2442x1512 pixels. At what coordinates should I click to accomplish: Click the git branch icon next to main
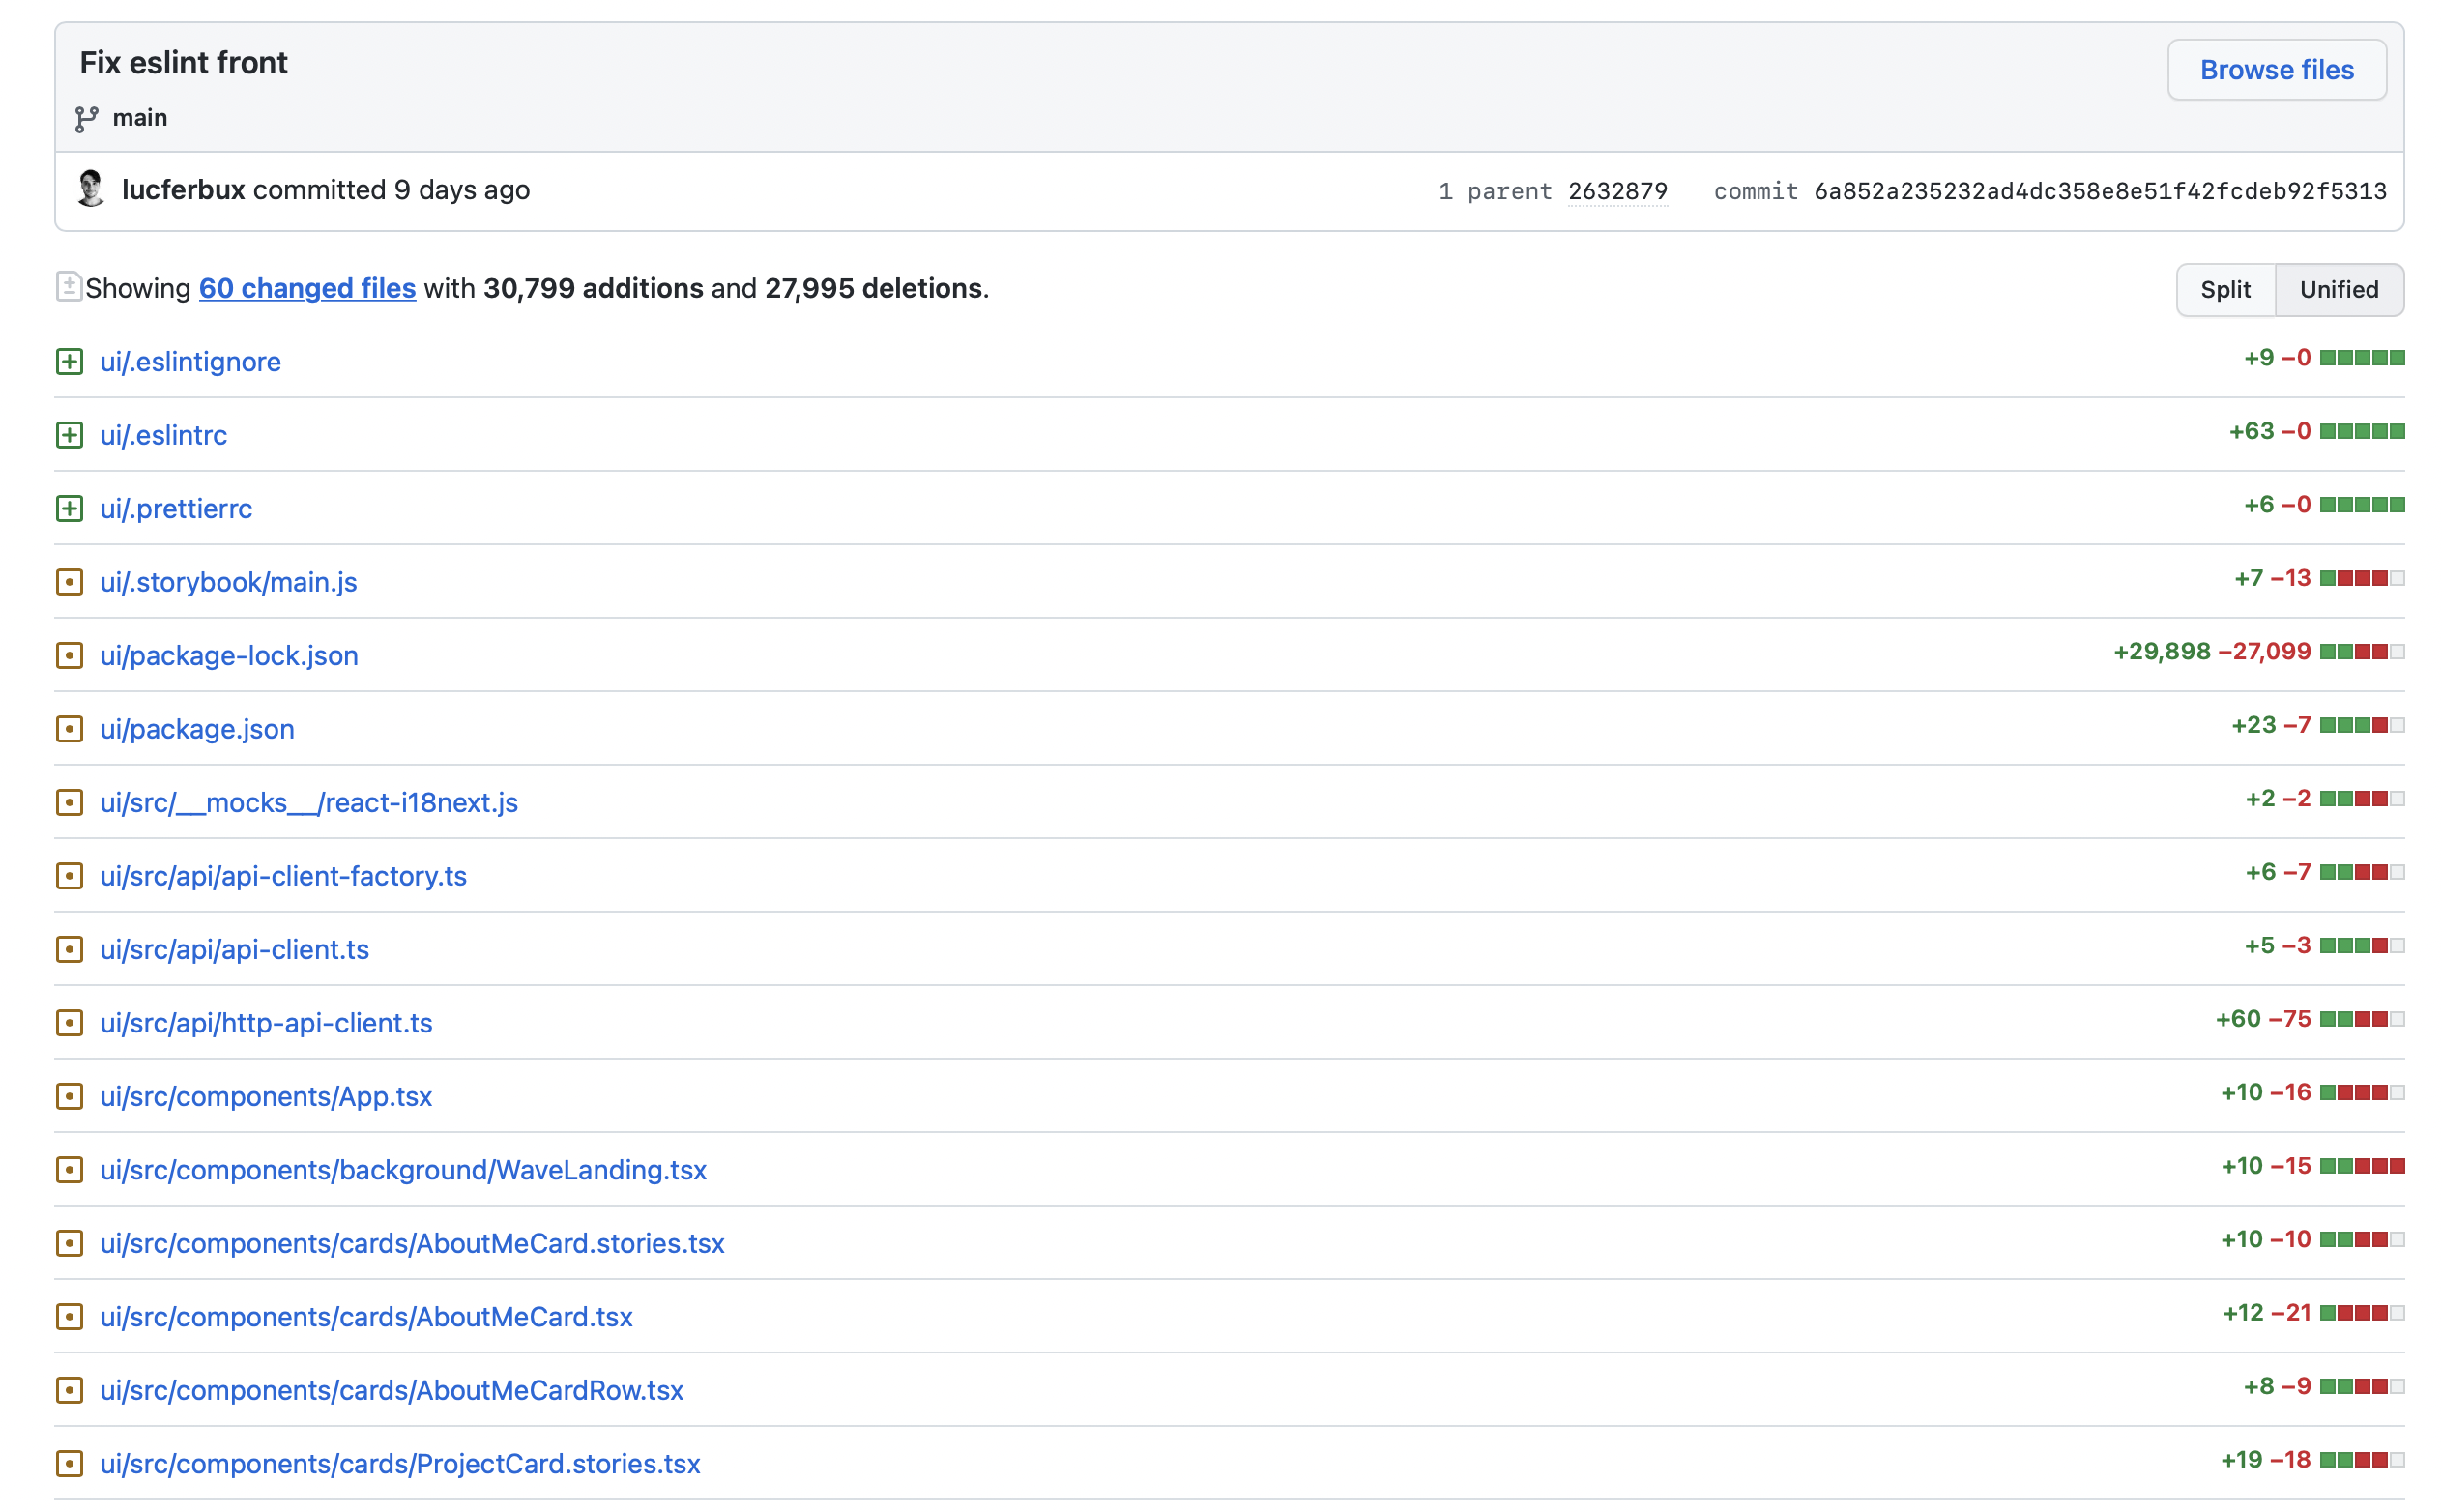(x=87, y=118)
